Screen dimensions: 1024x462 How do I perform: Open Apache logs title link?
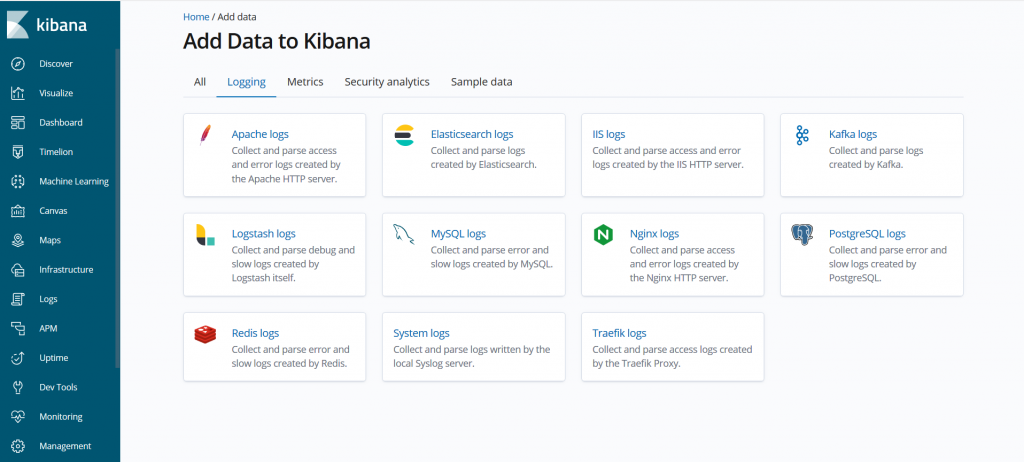(260, 134)
